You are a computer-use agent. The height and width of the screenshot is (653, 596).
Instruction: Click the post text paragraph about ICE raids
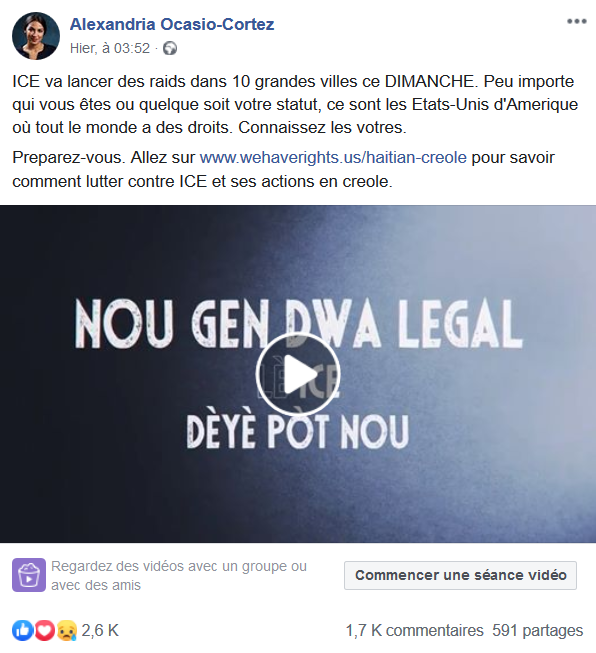(x=295, y=104)
